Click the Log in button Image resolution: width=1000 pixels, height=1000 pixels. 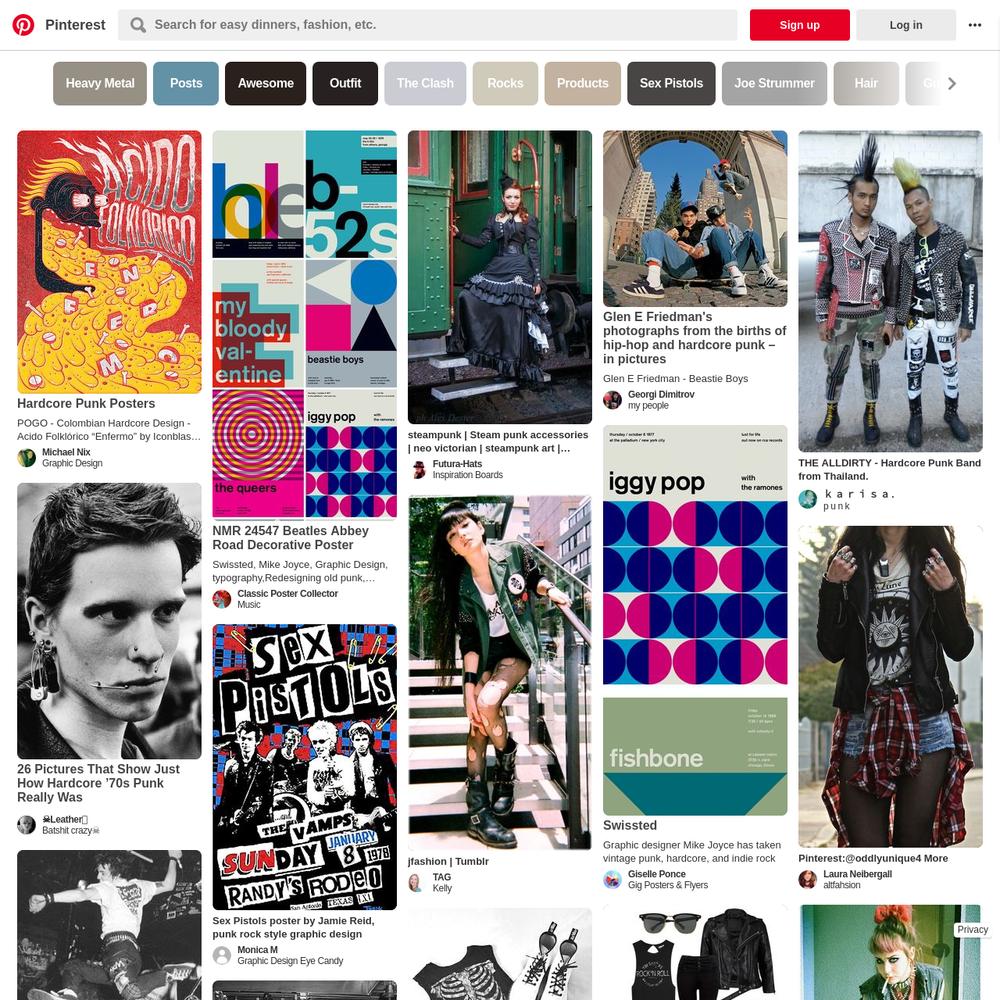[906, 25]
